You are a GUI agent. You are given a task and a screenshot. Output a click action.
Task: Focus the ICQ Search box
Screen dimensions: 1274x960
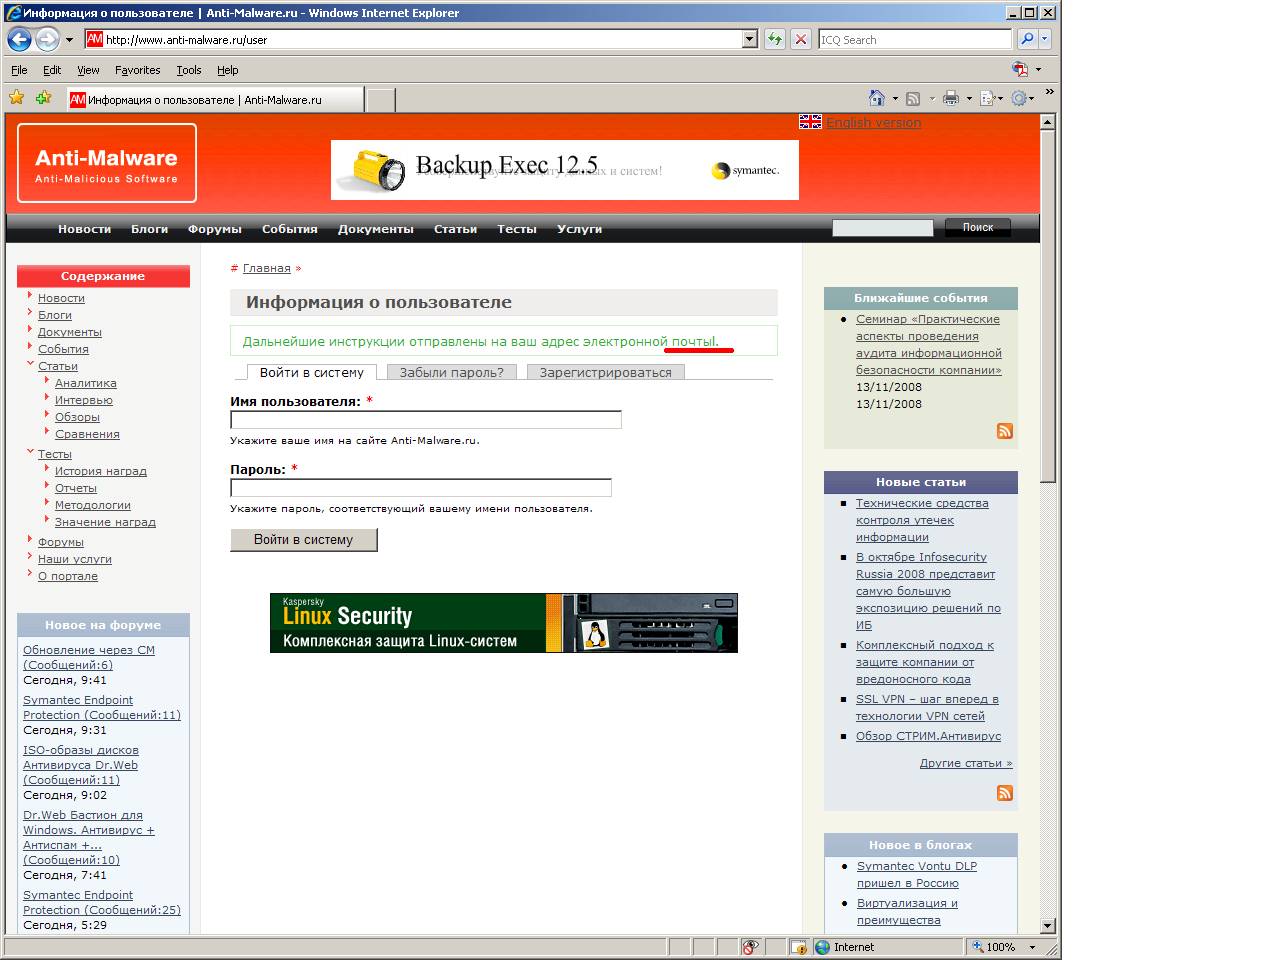point(915,39)
